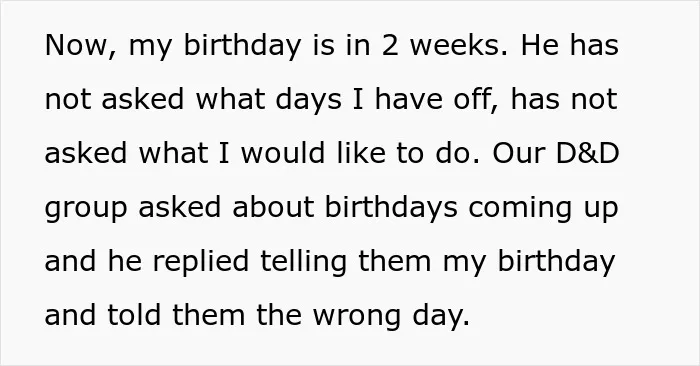Screen dimensions: 700x366
Task: Click the word 'asked' in second line
Action: pos(142,99)
